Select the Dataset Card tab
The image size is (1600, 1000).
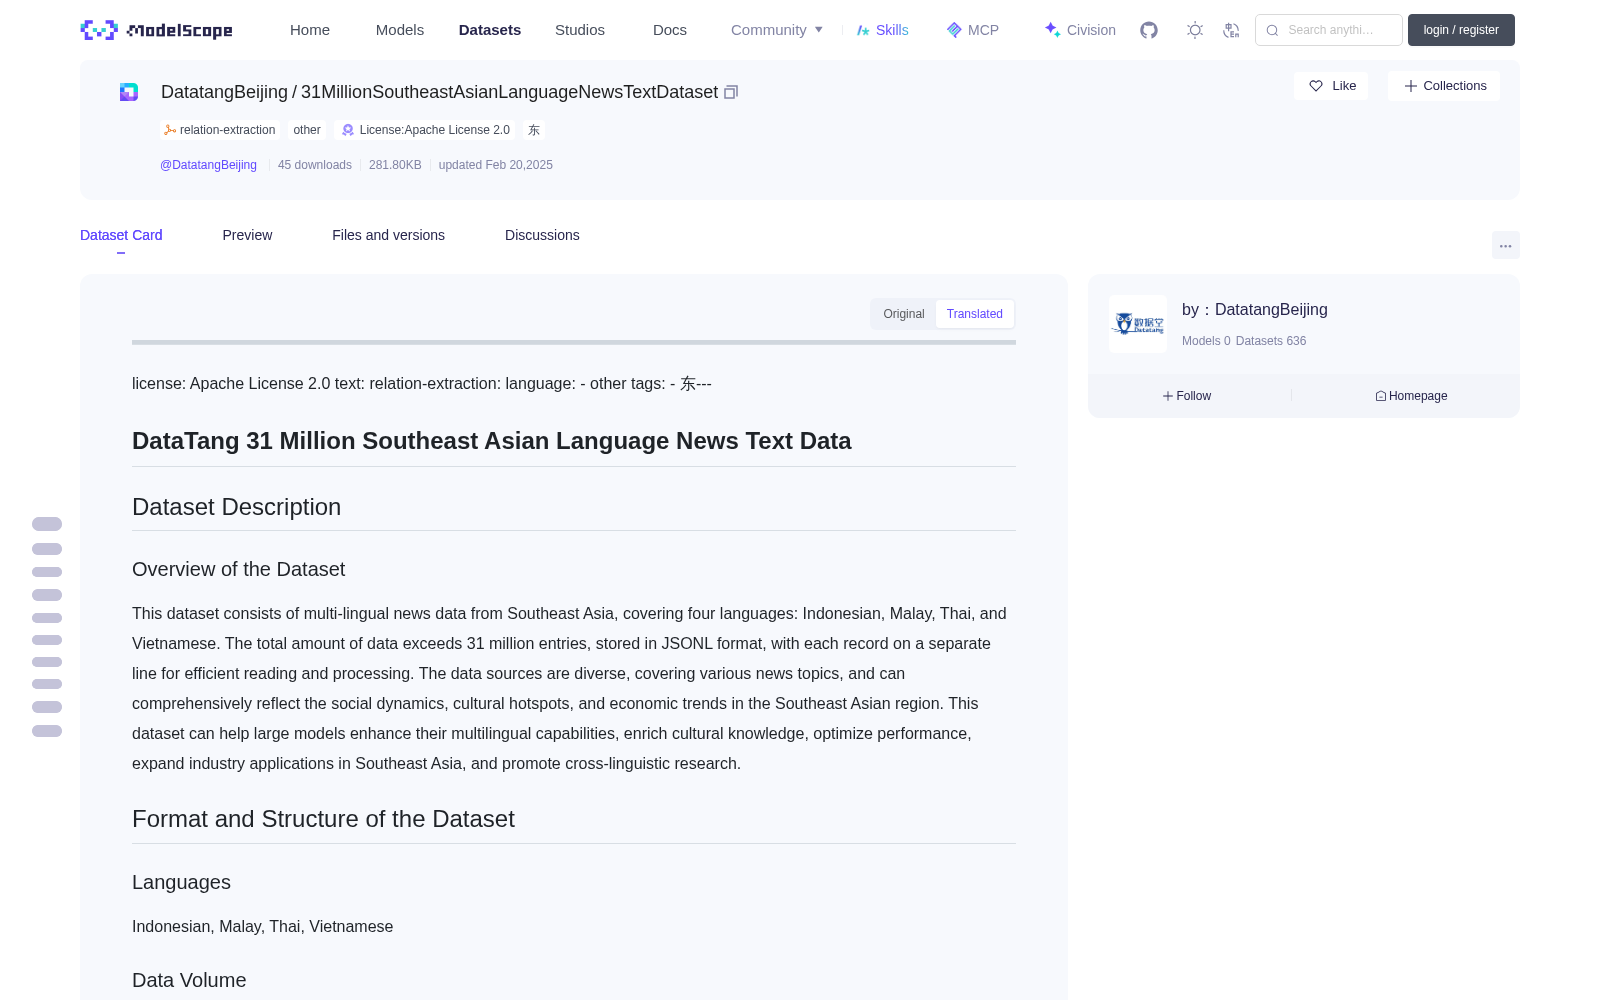tap(121, 235)
